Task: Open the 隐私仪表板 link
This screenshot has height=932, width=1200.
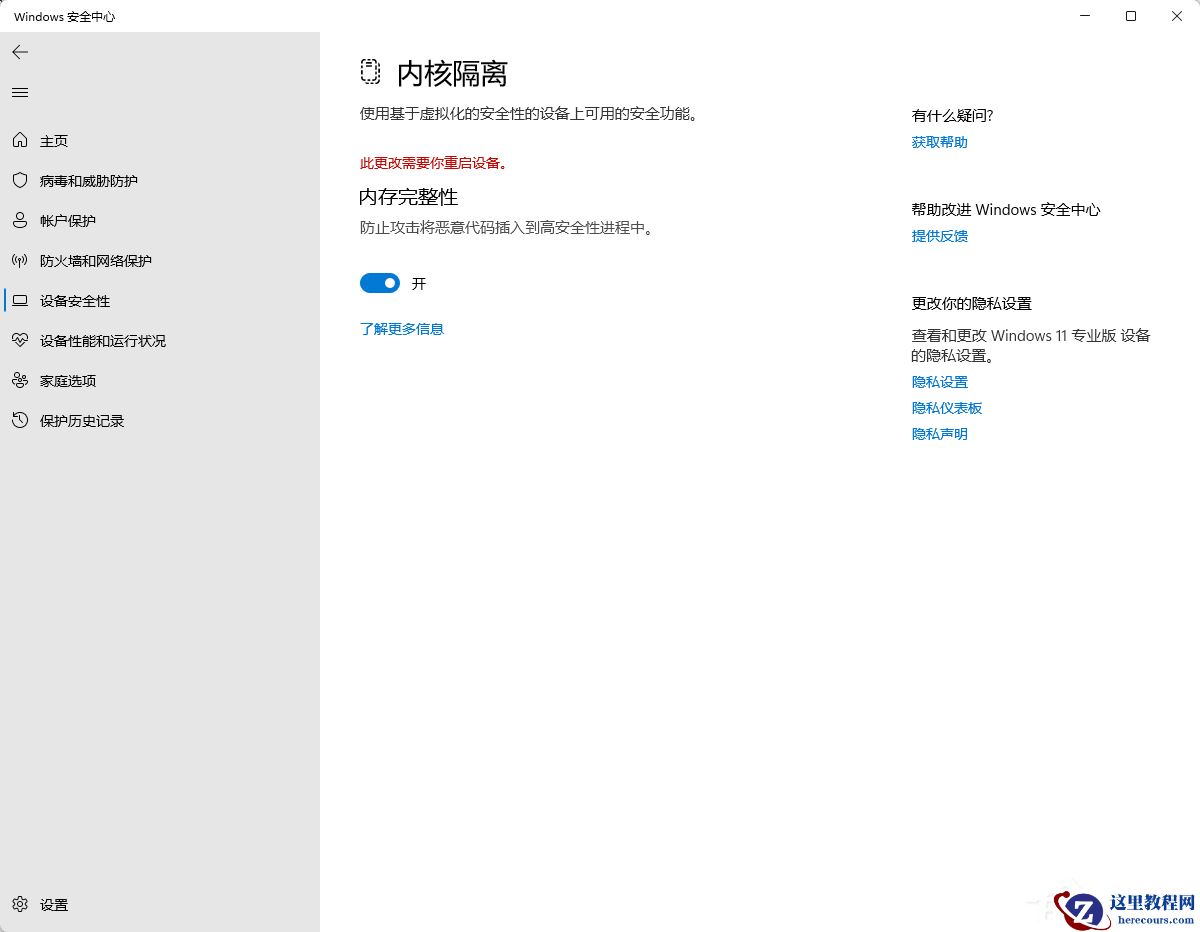Action: [946, 407]
